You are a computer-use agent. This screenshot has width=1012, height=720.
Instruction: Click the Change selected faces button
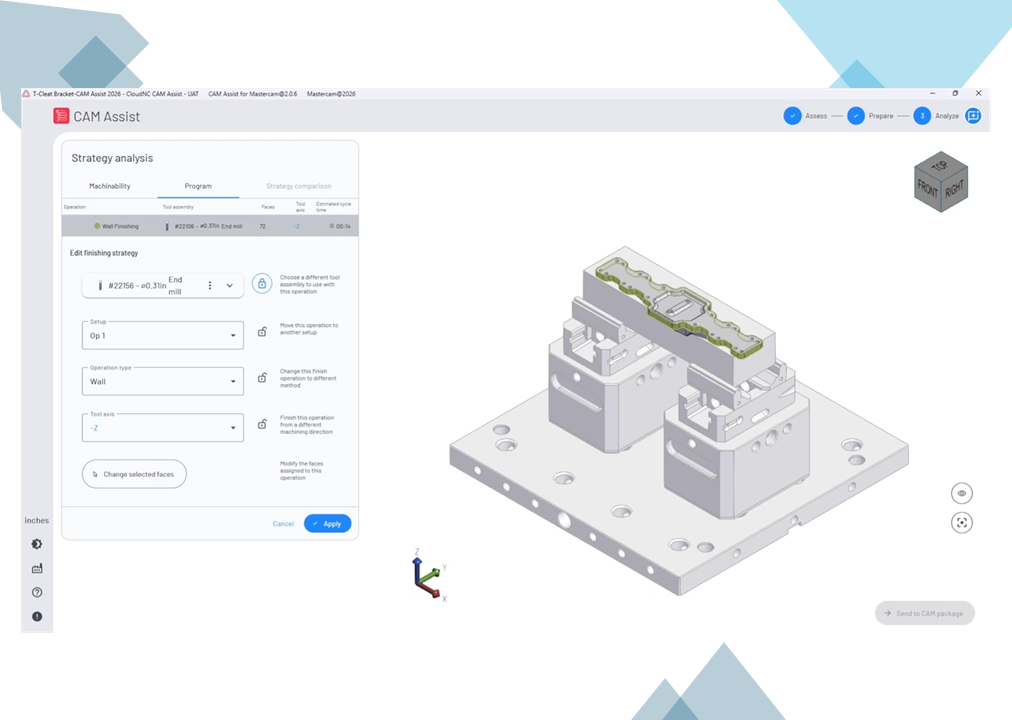(134, 474)
